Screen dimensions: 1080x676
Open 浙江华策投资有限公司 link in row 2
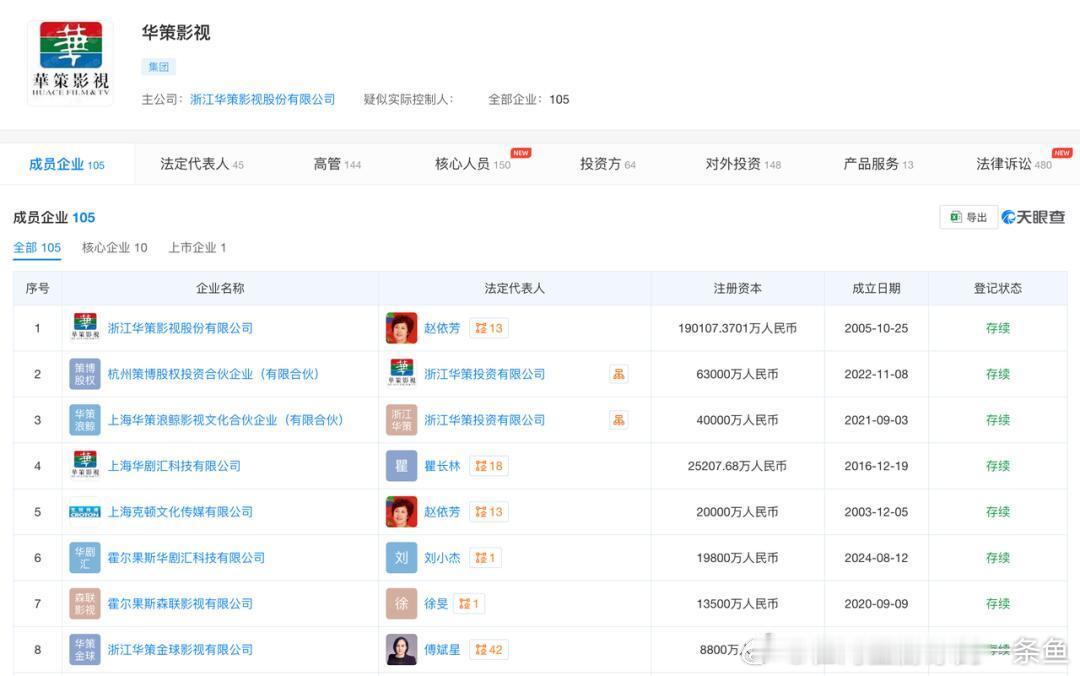point(484,374)
